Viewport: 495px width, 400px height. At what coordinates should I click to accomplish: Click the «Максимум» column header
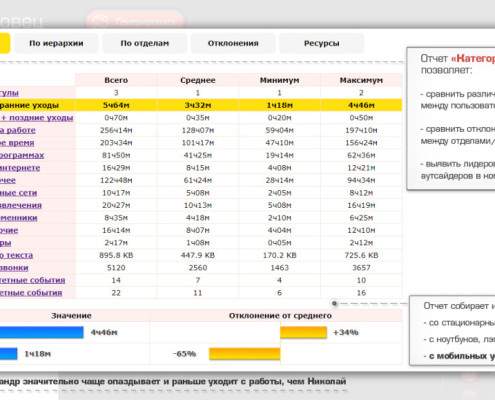(361, 80)
